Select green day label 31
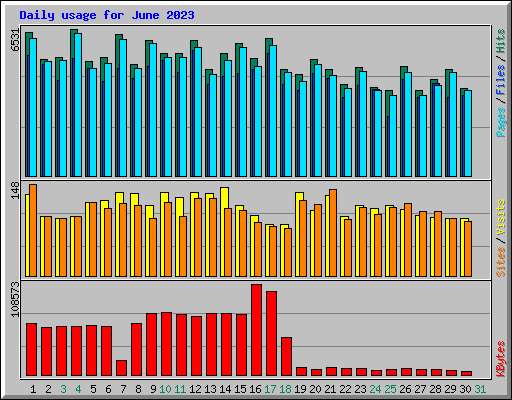The height and width of the screenshot is (400, 512). (x=480, y=389)
